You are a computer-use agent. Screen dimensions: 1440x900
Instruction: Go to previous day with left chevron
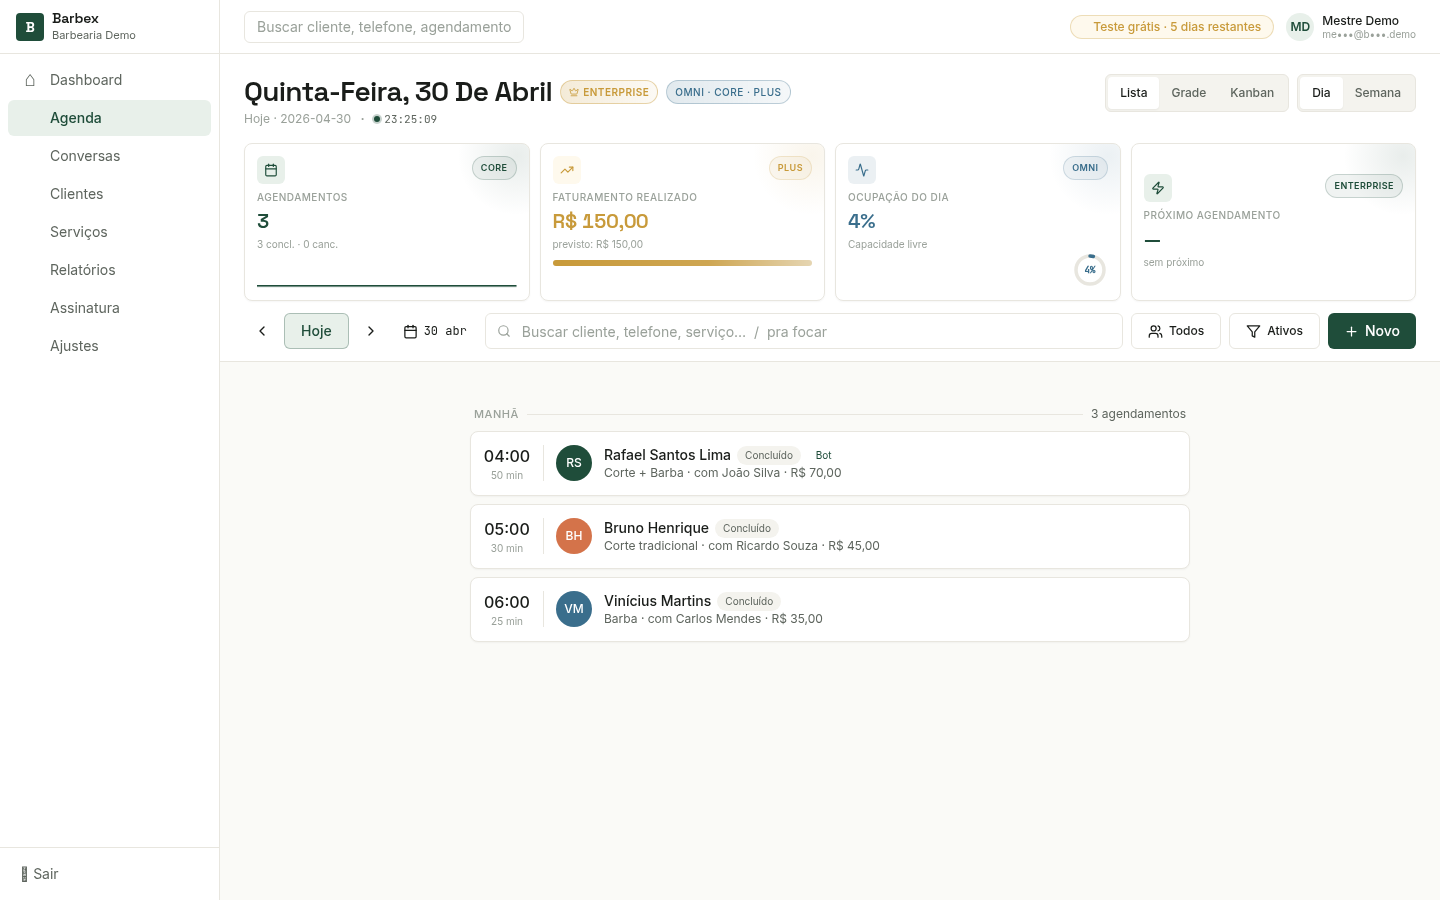click(262, 331)
